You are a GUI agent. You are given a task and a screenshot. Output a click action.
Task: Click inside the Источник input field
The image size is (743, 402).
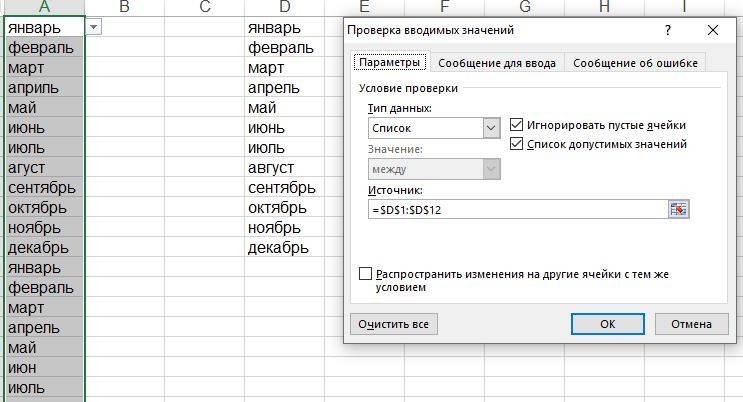tap(515, 209)
